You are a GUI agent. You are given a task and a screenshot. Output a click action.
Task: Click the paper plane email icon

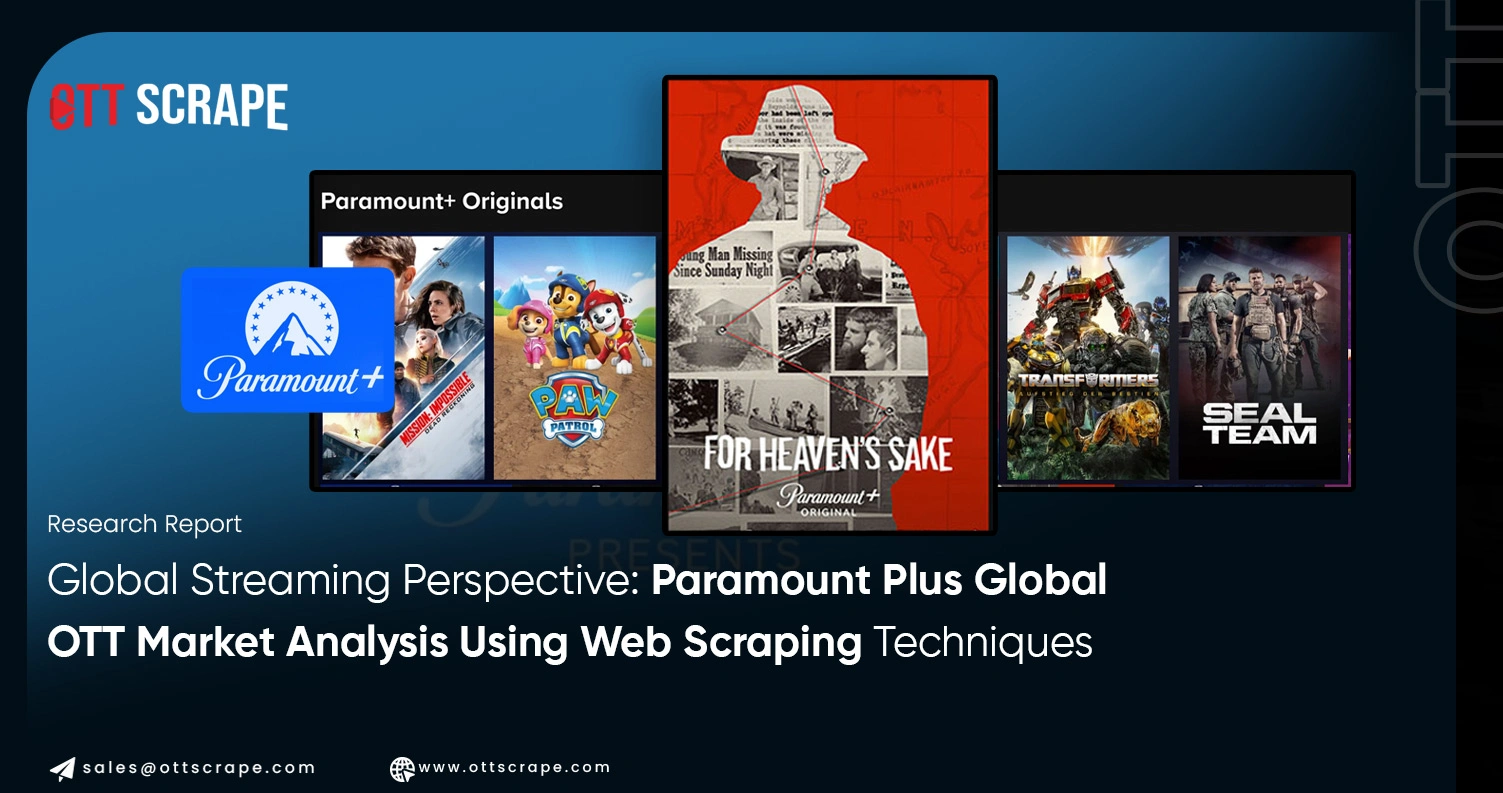pos(62,769)
